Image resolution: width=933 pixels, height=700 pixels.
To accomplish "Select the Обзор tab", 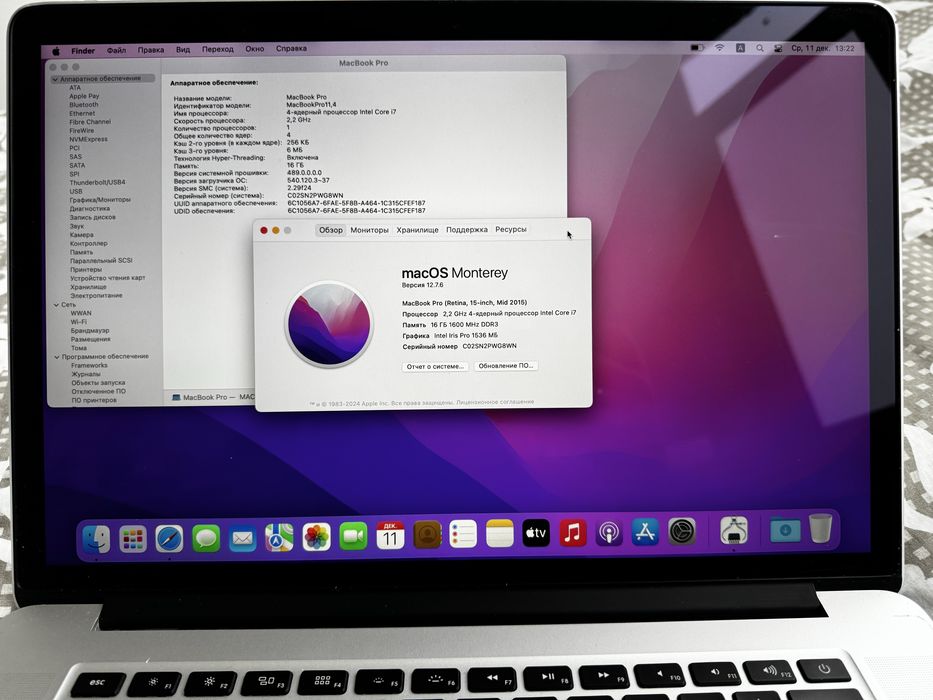I will tap(330, 230).
